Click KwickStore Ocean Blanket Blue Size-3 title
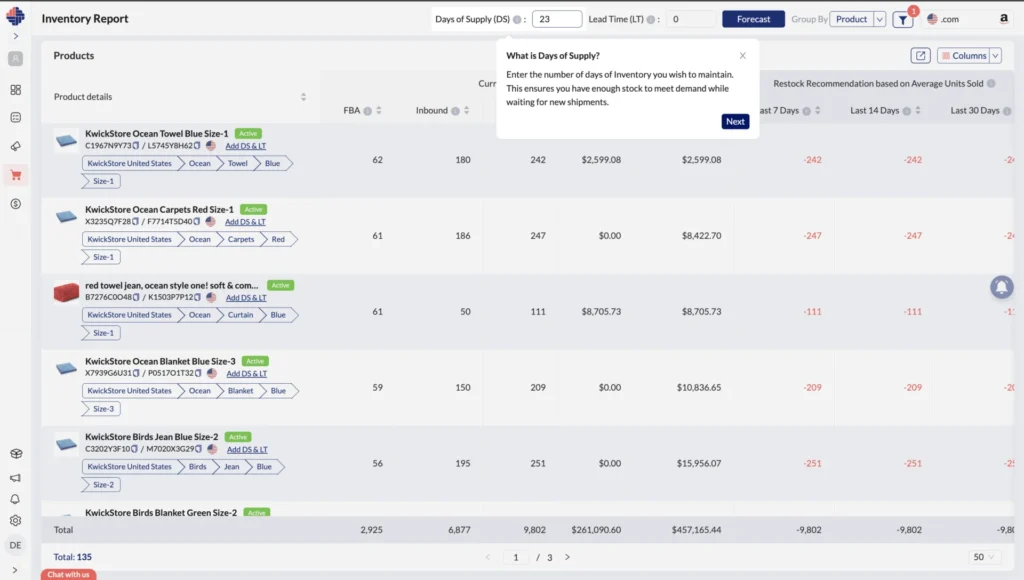Screen dimensions: 1024x580 [160, 361]
